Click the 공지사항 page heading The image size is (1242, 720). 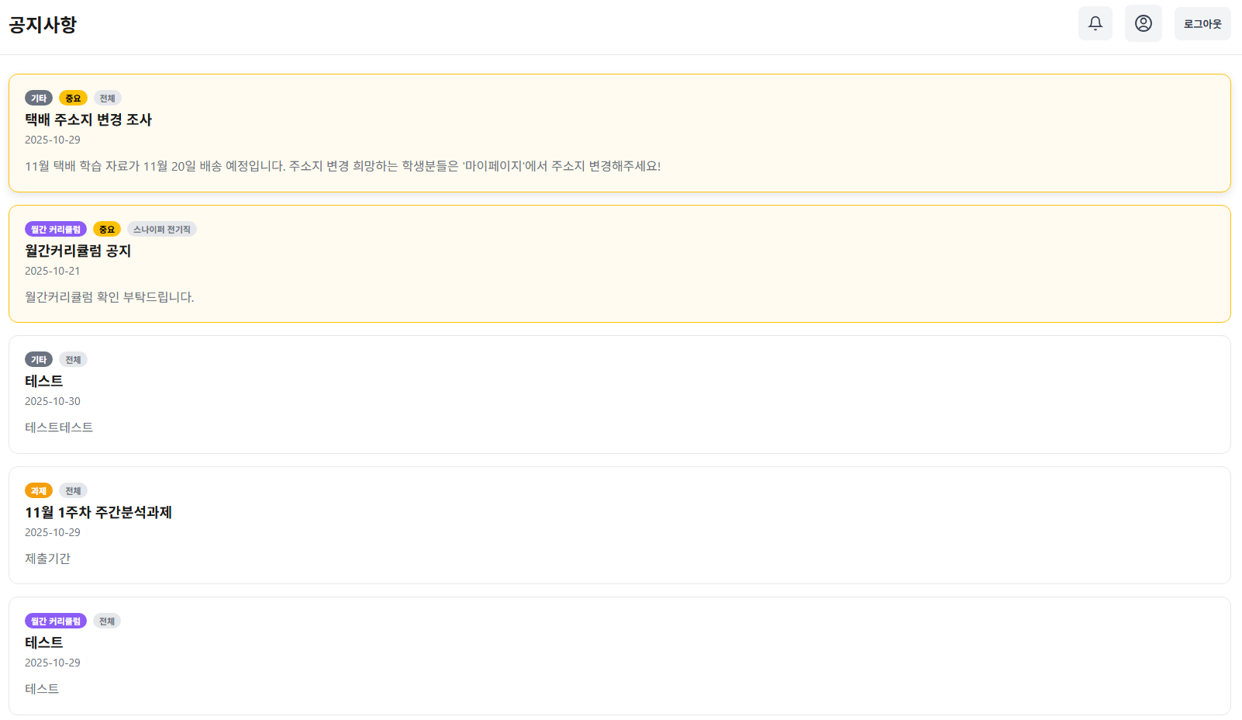tap(43, 25)
